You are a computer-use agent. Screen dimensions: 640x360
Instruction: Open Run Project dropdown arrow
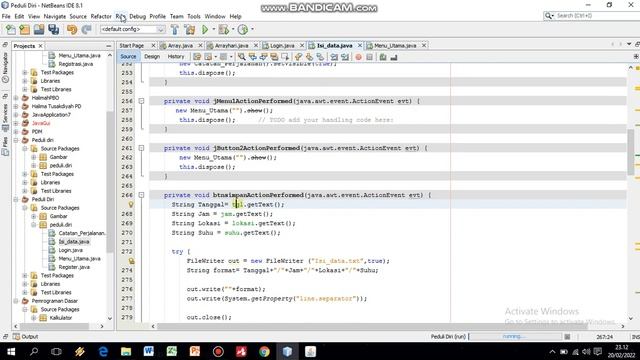(x=213, y=29)
